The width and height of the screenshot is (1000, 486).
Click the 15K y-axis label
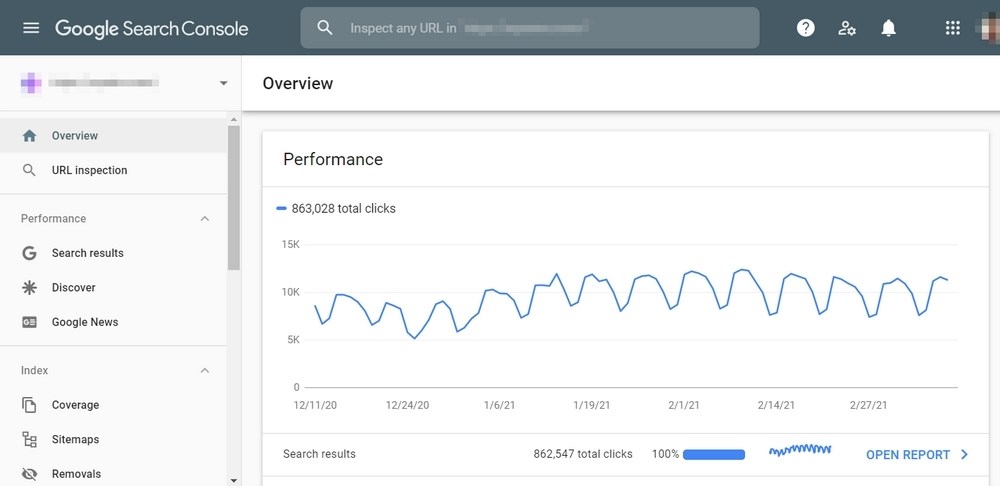[x=291, y=245]
